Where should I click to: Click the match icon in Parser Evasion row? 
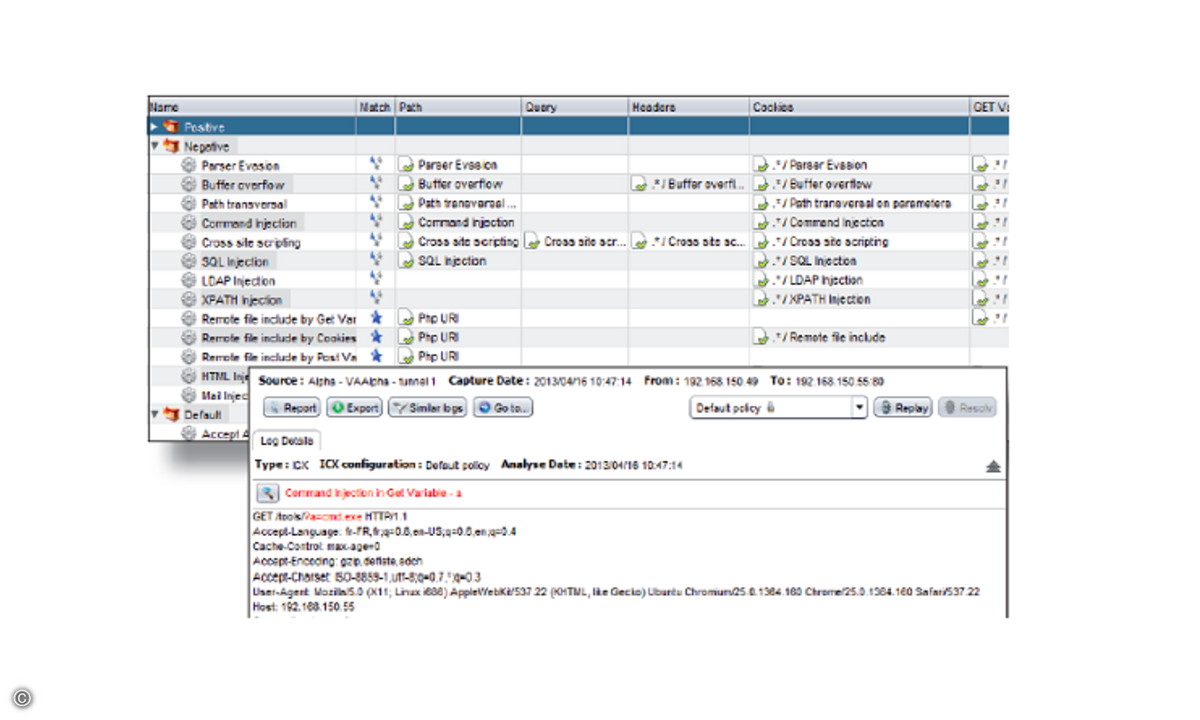(x=376, y=164)
